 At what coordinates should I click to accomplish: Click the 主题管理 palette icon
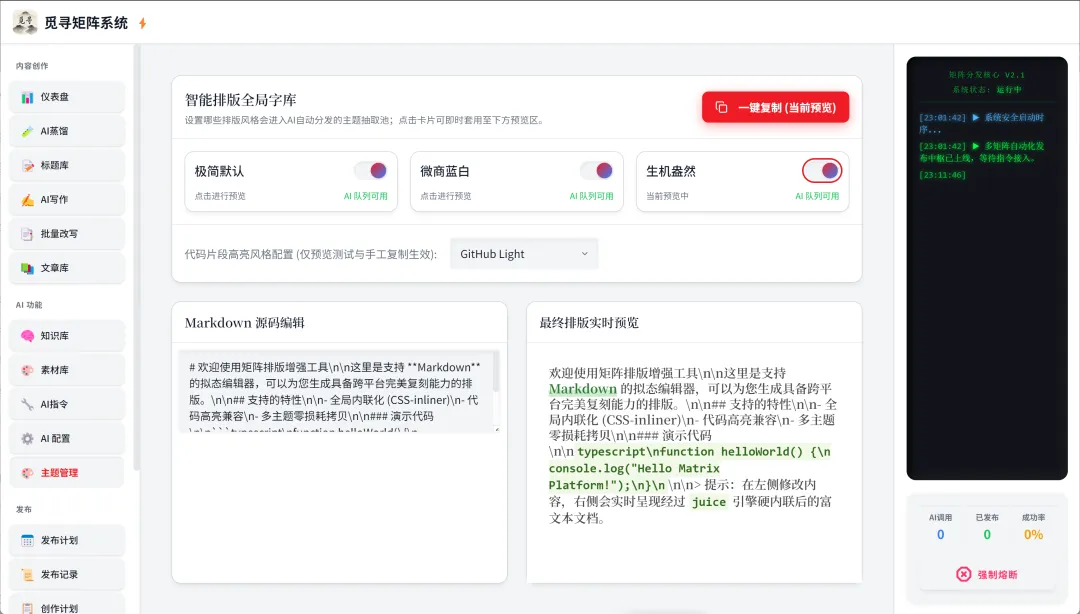[28, 473]
